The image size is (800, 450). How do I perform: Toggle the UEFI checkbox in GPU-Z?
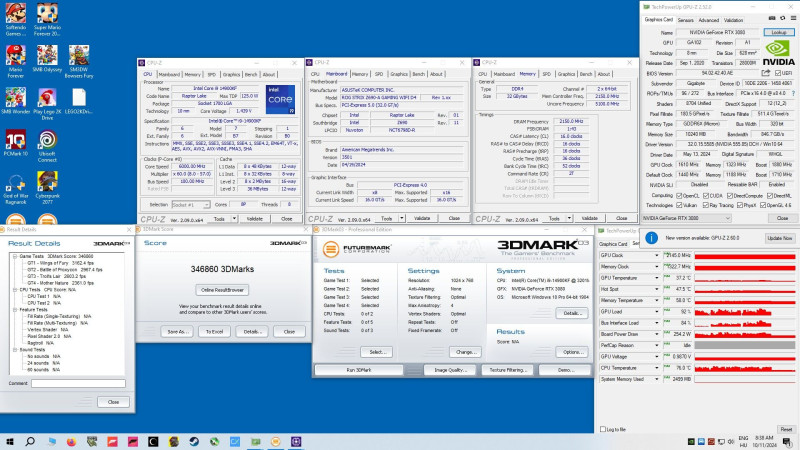pos(778,73)
